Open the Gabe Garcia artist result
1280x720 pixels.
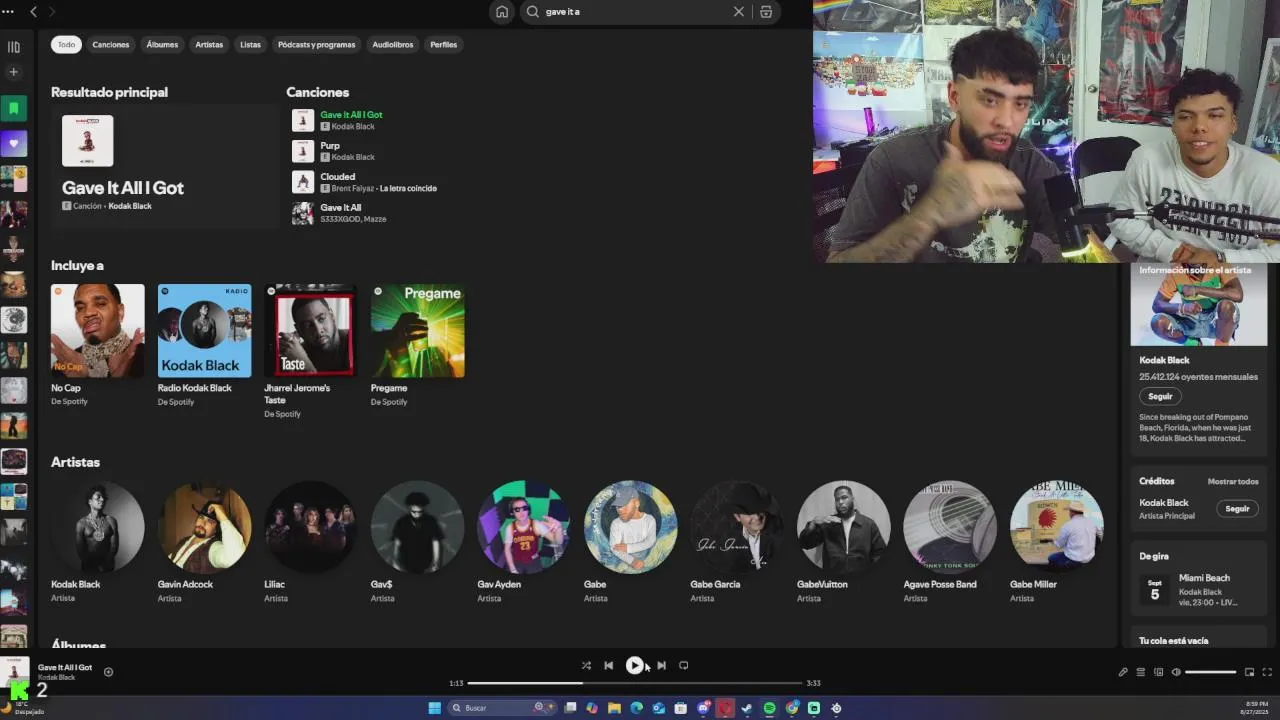[x=737, y=527]
